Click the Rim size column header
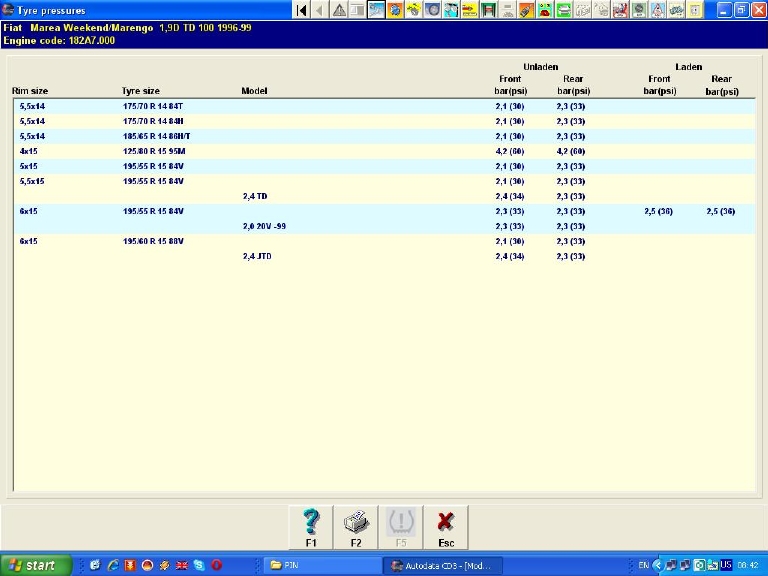Viewport: 768px width, 576px height. click(30, 91)
